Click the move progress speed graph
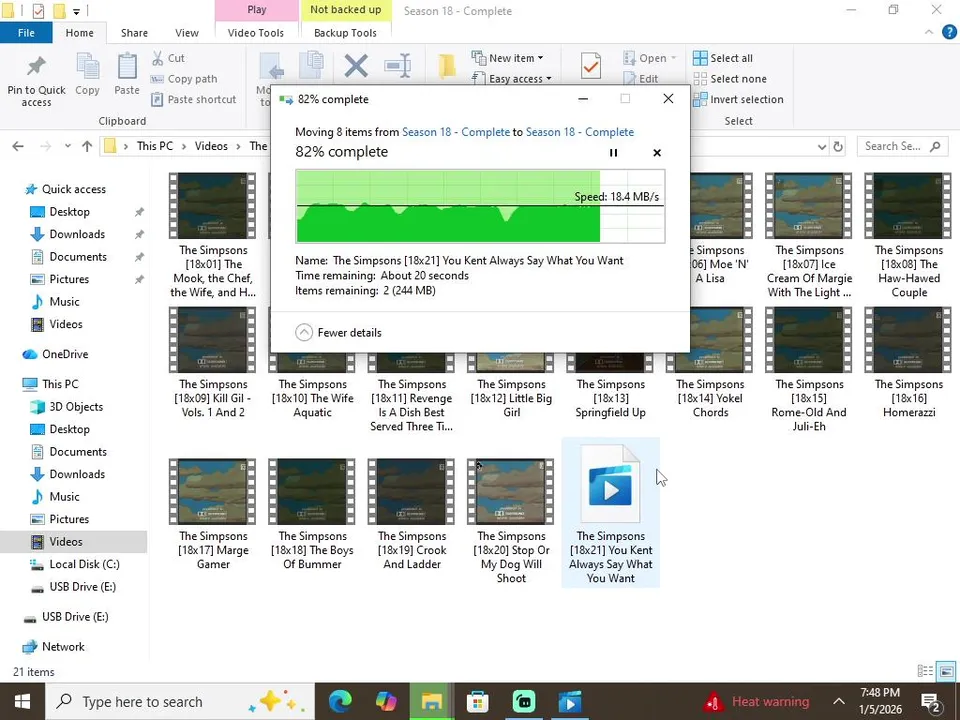The width and height of the screenshot is (960, 720). (480, 207)
